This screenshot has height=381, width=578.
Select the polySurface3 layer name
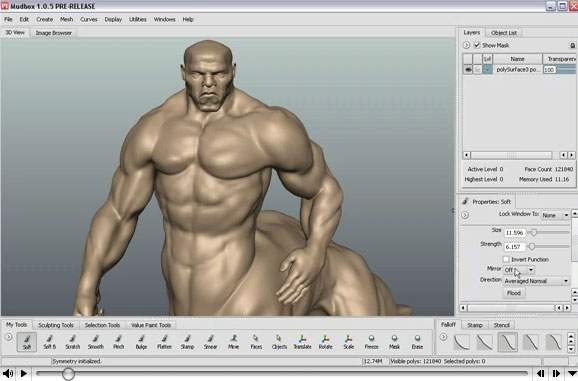(x=518, y=69)
